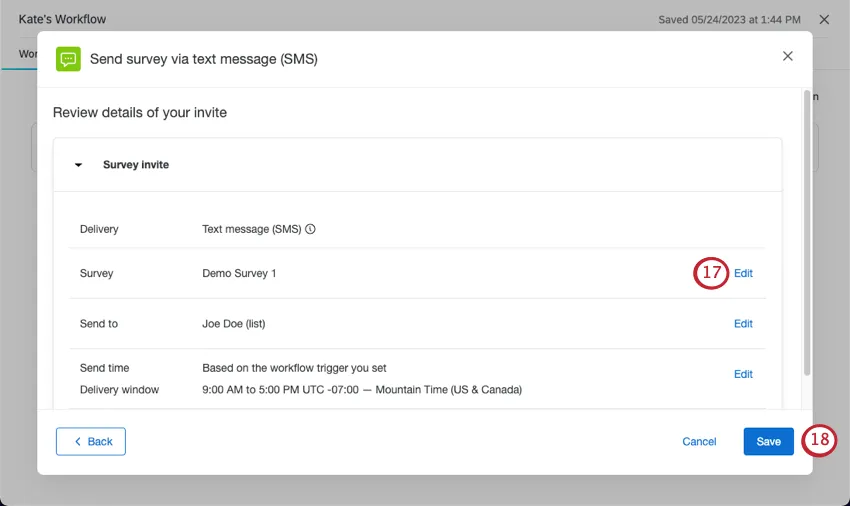The image size is (850, 506).
Task: Click the Demo Survey 1 value
Action: click(x=239, y=273)
